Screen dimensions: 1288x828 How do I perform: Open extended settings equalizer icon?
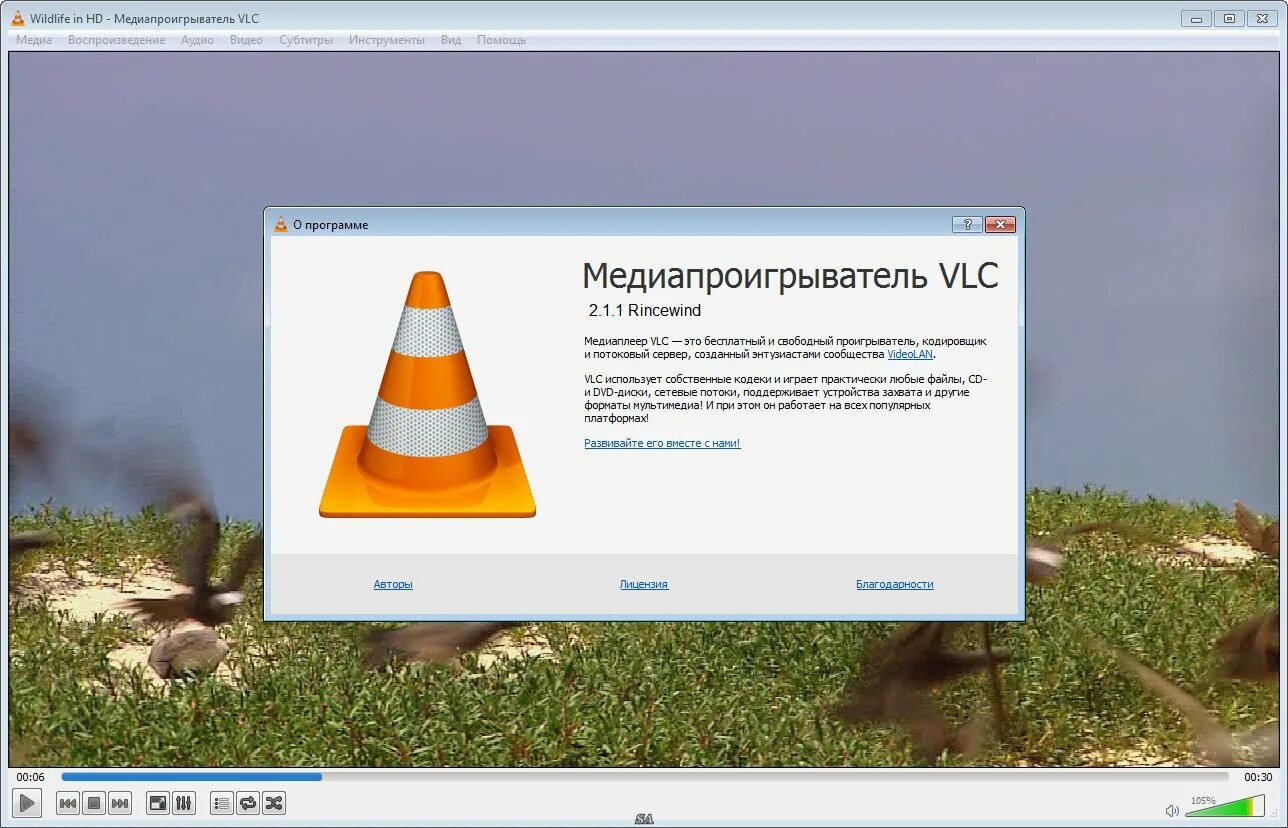click(x=184, y=803)
